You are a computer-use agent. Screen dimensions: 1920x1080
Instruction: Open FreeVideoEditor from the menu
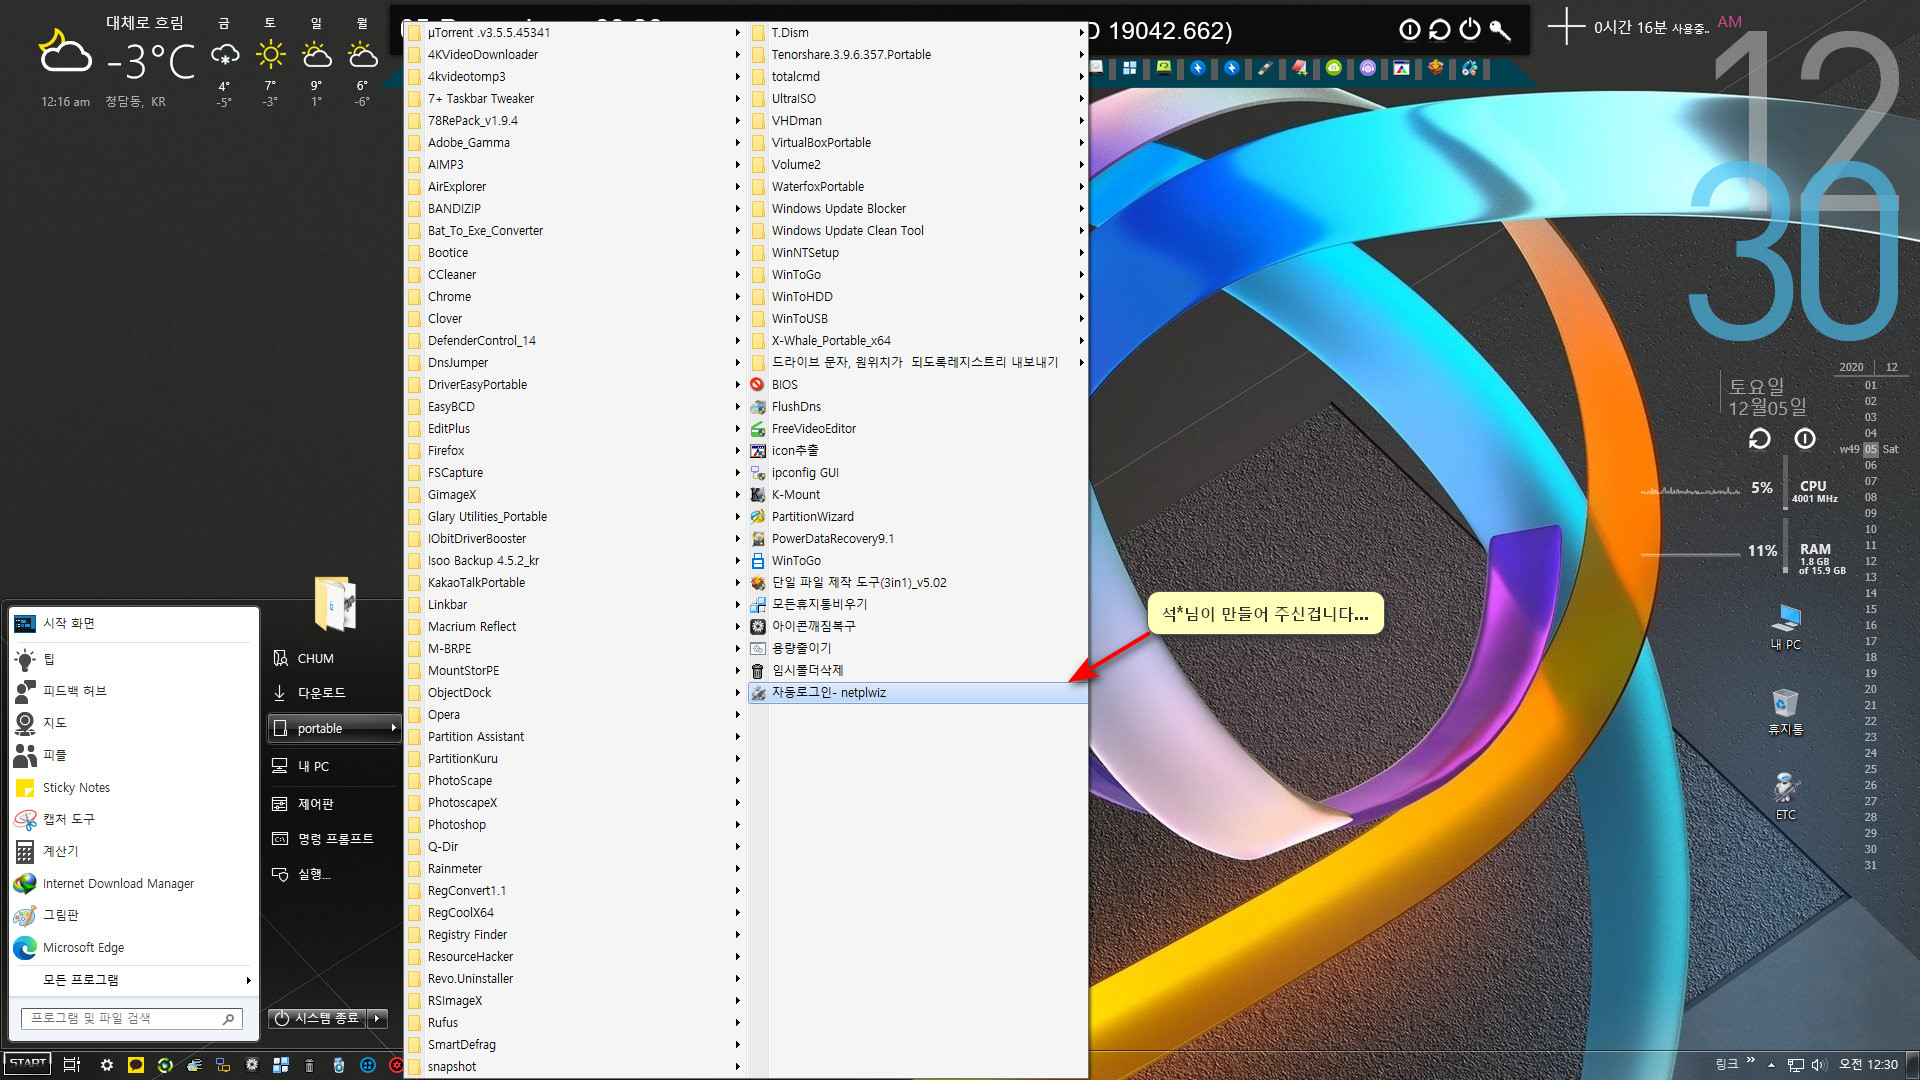coord(918,429)
